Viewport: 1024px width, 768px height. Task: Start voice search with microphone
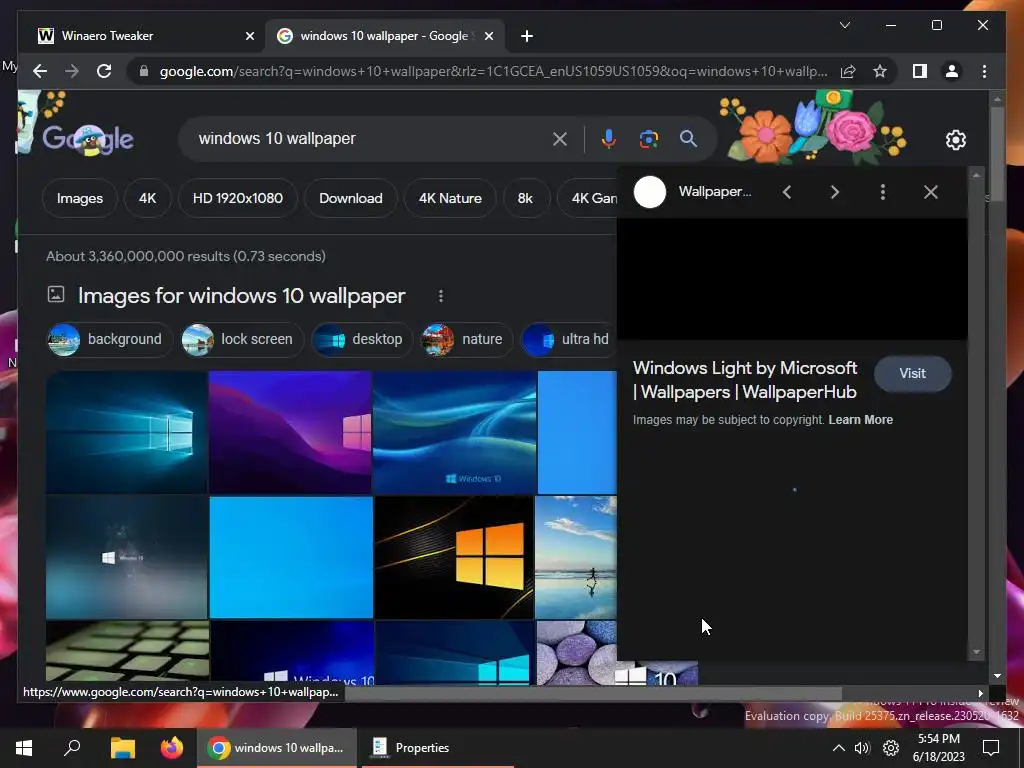[x=609, y=139]
